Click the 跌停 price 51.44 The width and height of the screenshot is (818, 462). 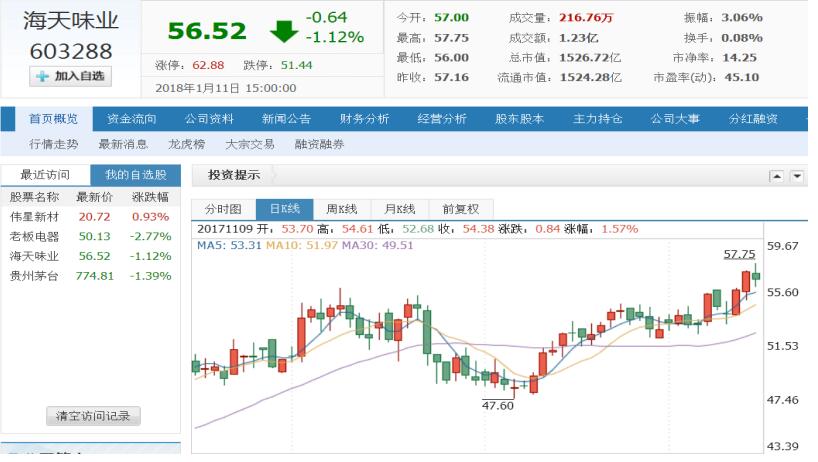296,66
